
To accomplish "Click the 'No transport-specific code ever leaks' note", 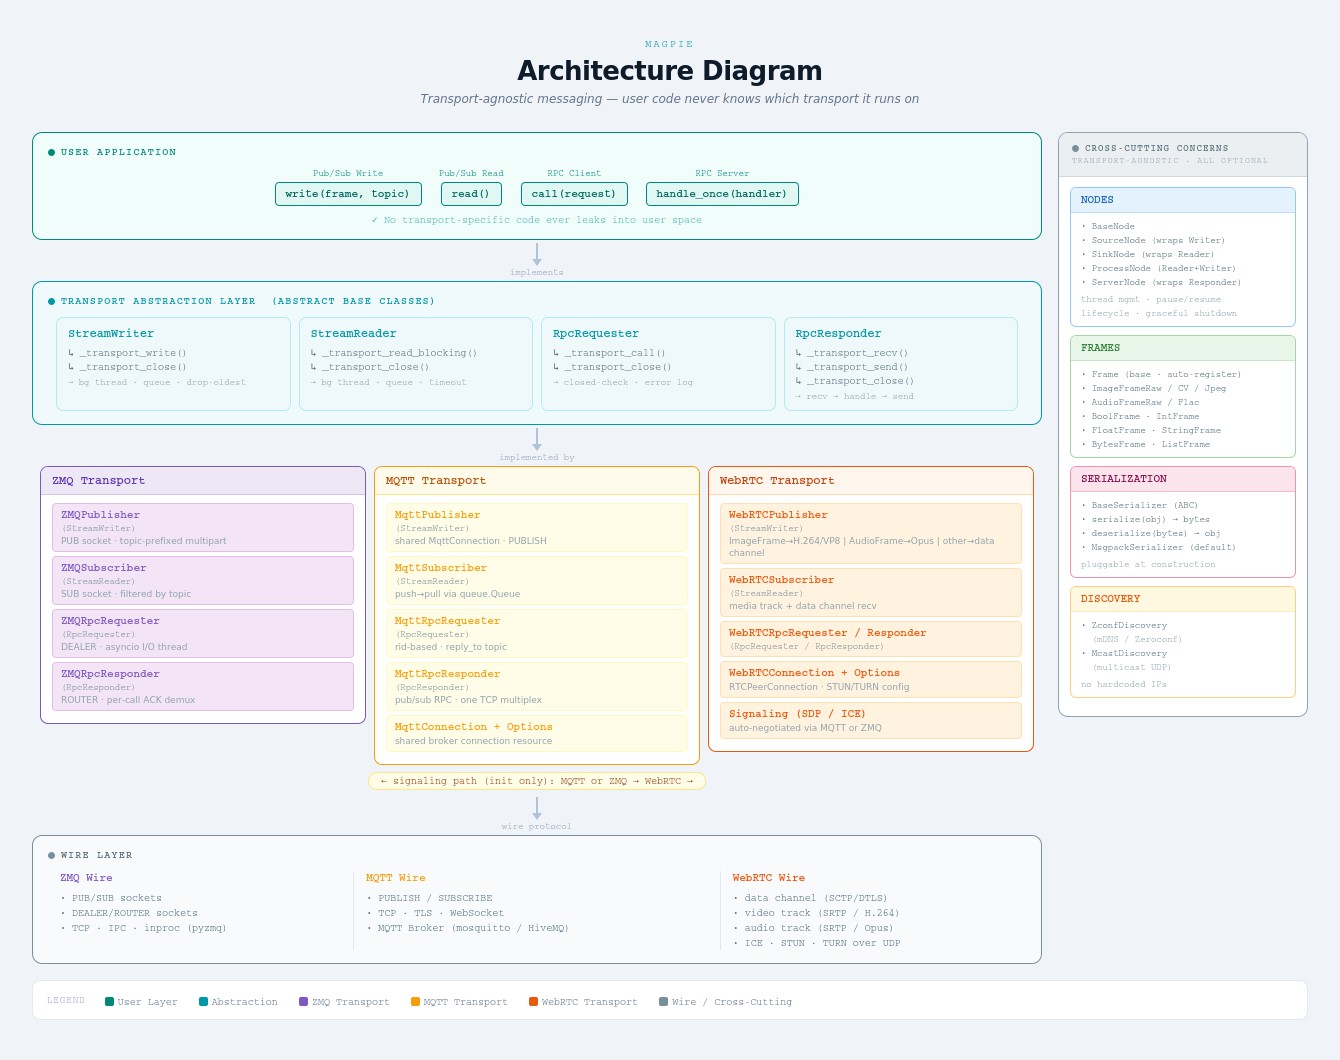I will click(537, 220).
